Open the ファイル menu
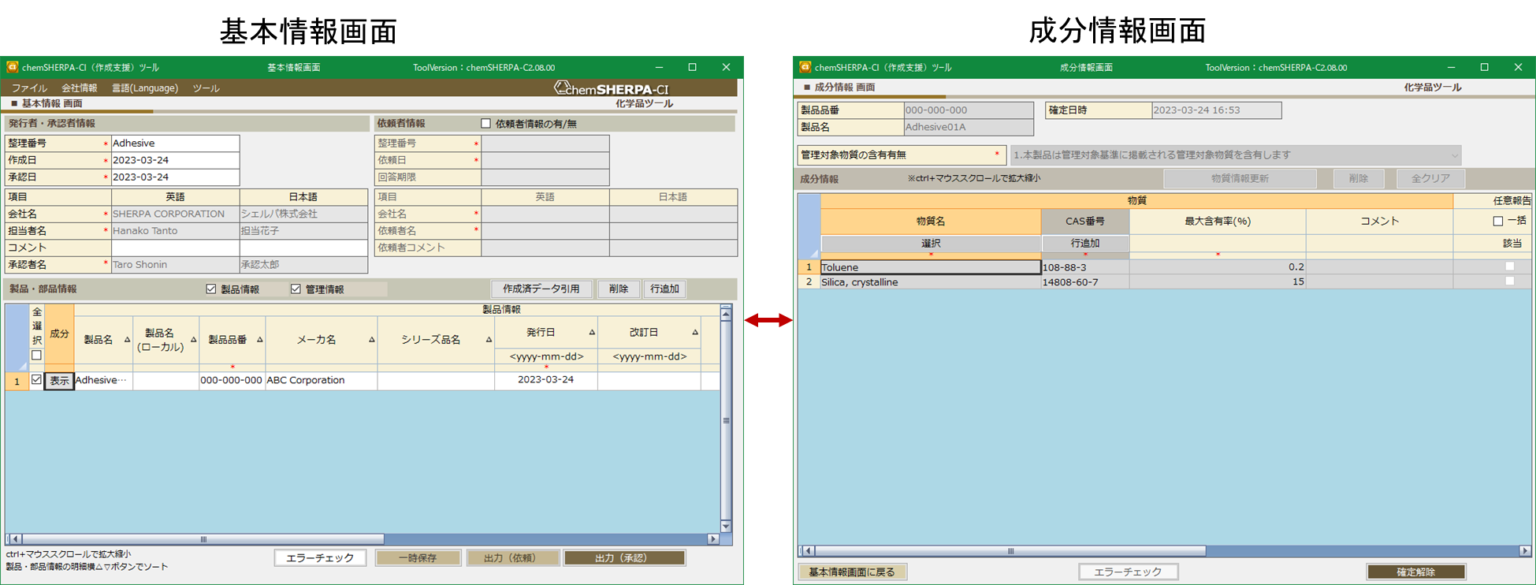This screenshot has height=585, width=1536. click(x=29, y=88)
